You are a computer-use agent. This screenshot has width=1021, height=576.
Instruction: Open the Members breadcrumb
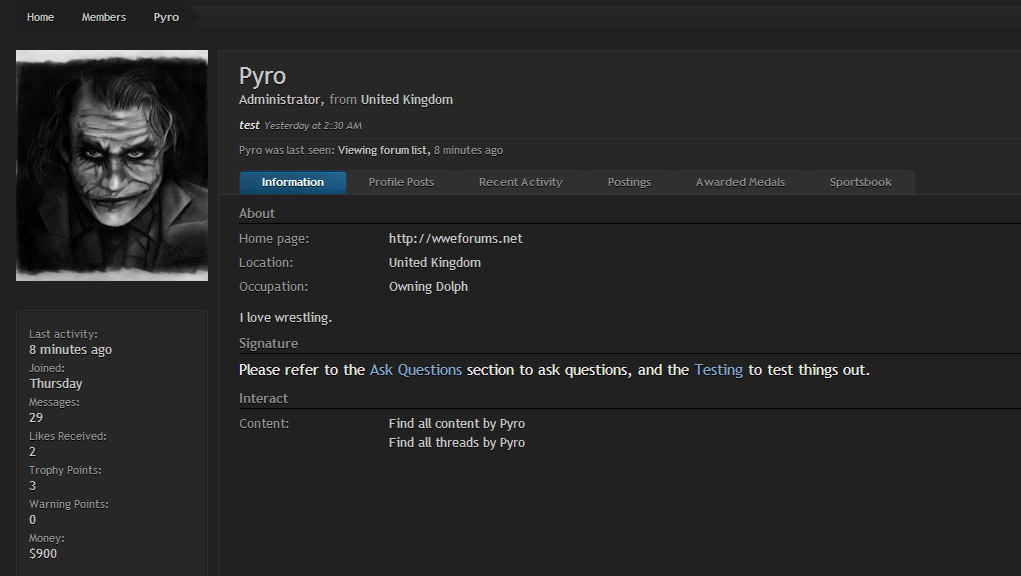pos(104,17)
